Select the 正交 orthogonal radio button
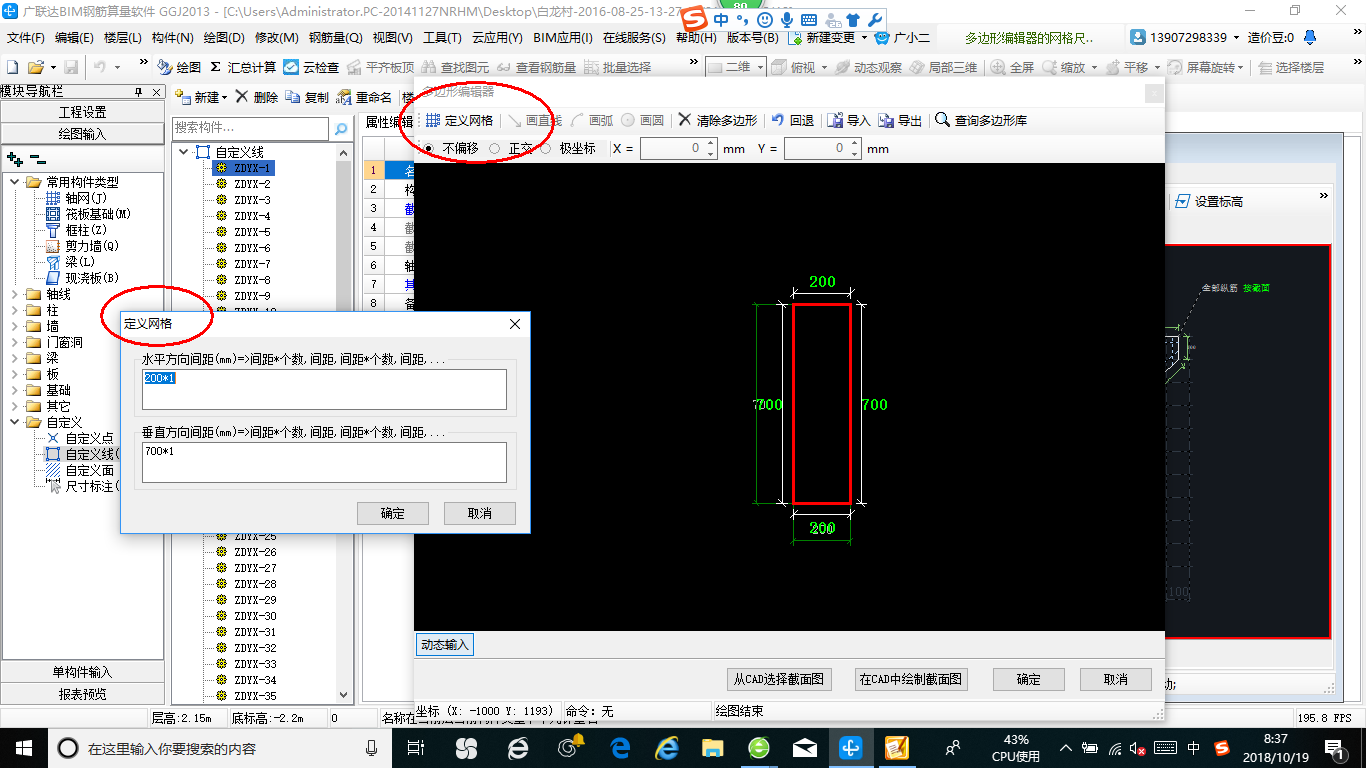Screen dimensions: 1366x768 pyautogui.click(x=495, y=148)
